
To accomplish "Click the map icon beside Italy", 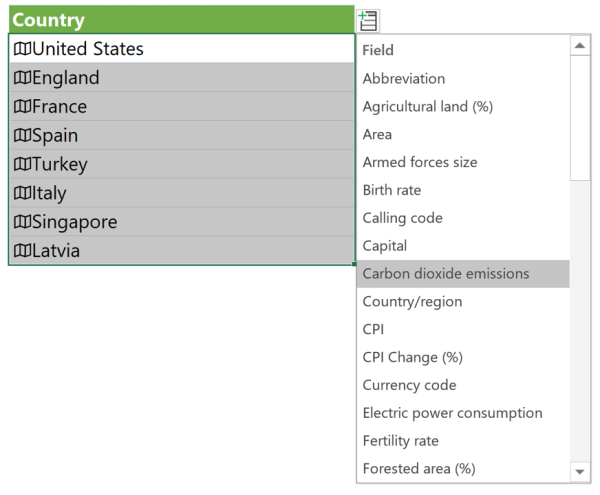I will [x=22, y=194].
